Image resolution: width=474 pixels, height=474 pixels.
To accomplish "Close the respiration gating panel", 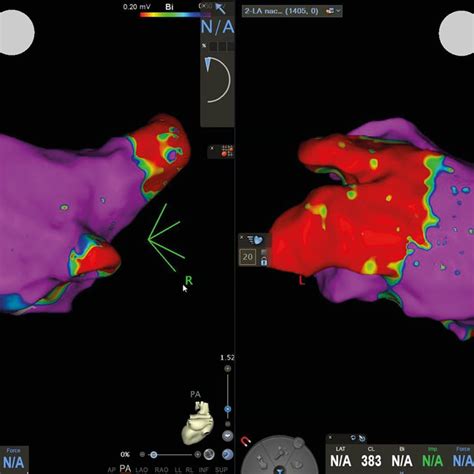I will (242, 237).
